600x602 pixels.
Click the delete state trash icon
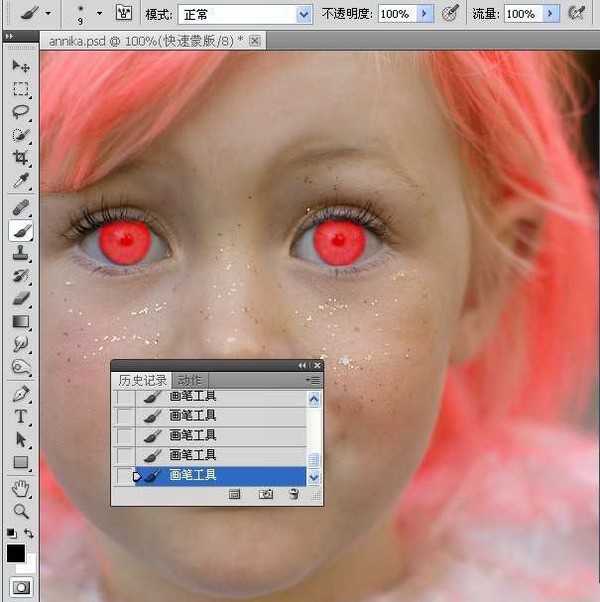click(x=294, y=494)
